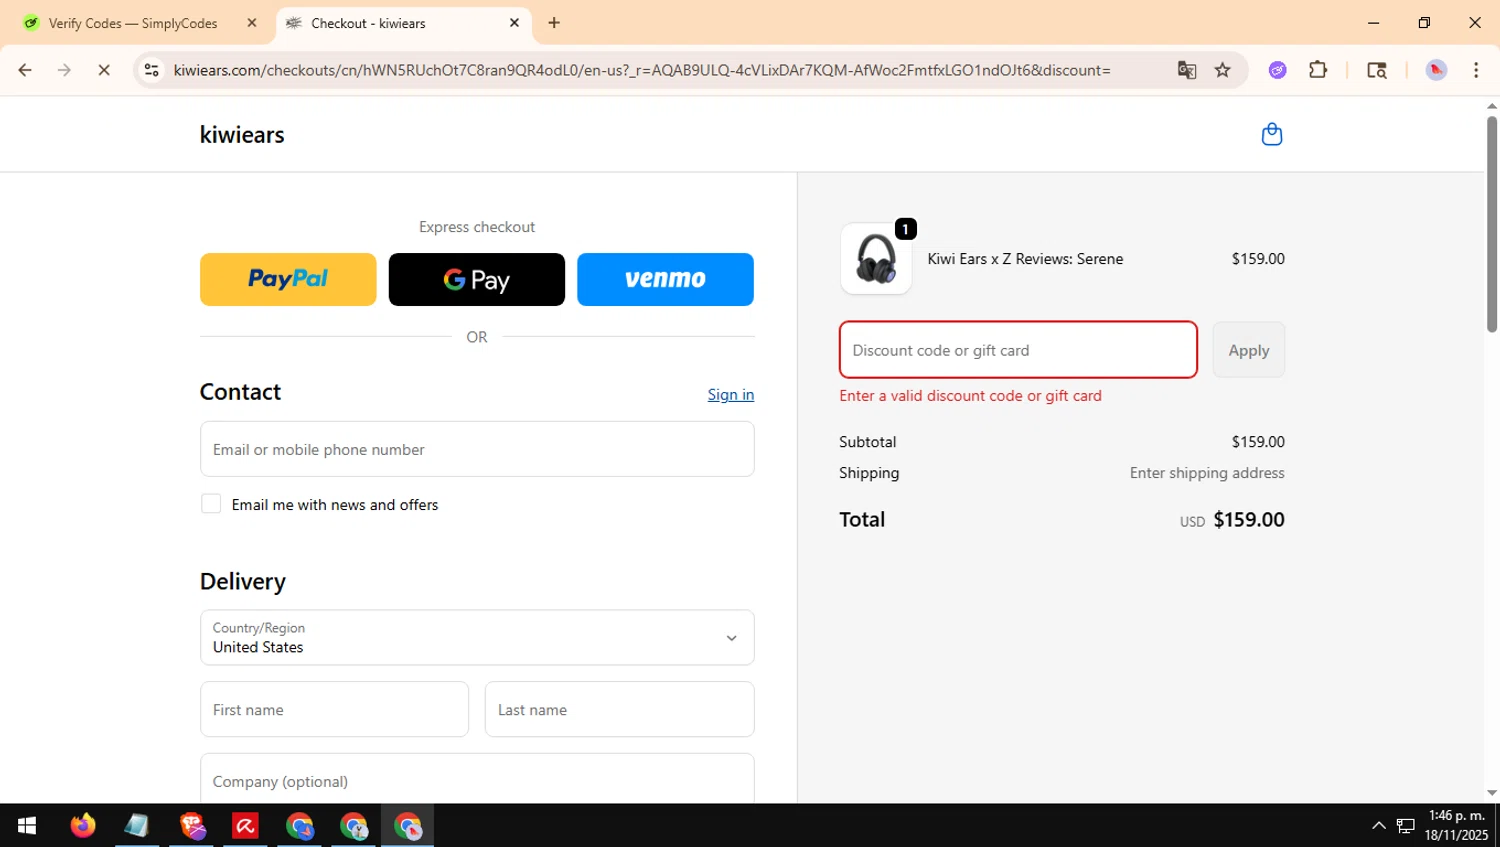Image resolution: width=1500 pixels, height=847 pixels.
Task: Close the Checkout - kiwiears tab
Action: [x=514, y=23]
